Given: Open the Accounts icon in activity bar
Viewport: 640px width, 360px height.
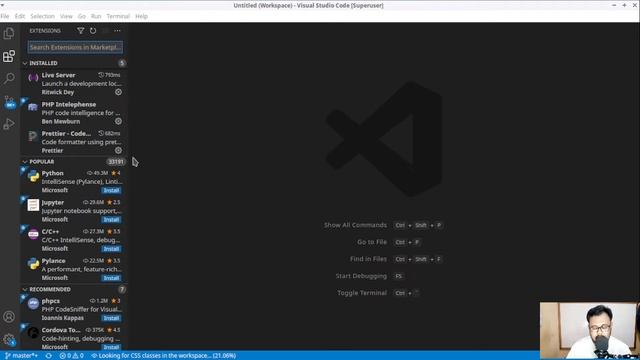Looking at the screenshot, I should tap(9, 317).
